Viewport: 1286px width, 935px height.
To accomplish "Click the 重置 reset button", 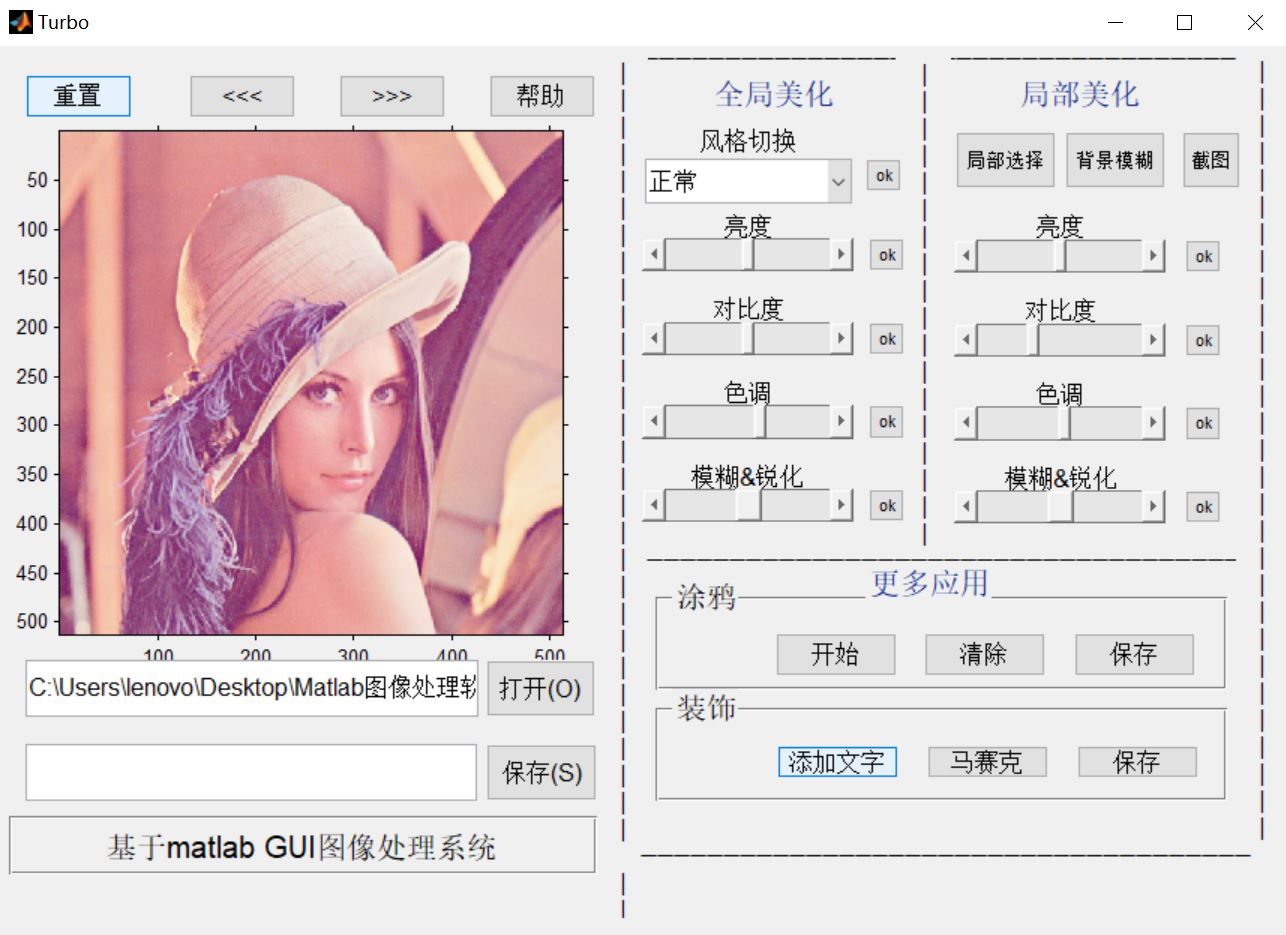I will [x=78, y=96].
